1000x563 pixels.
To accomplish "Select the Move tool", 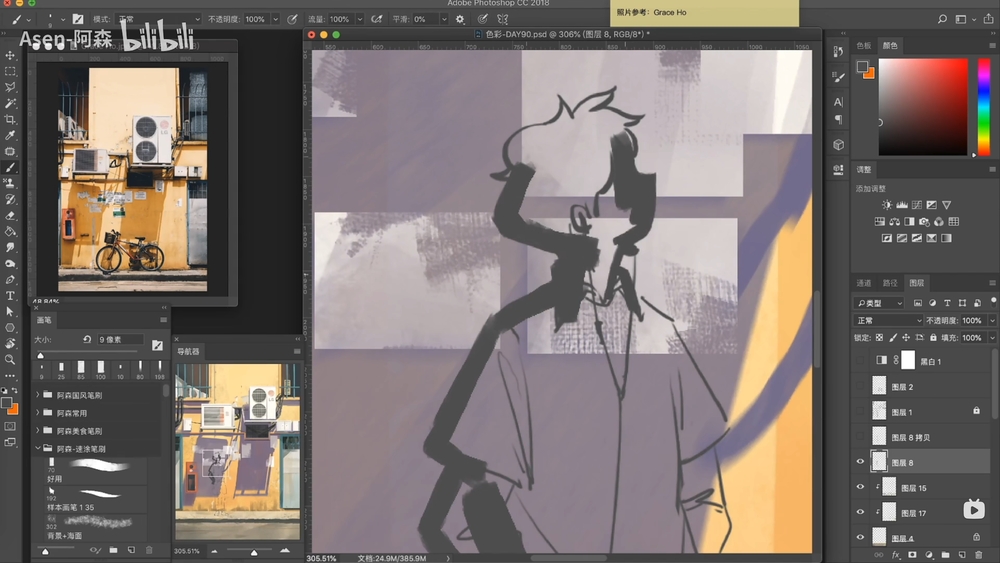I will point(10,55).
